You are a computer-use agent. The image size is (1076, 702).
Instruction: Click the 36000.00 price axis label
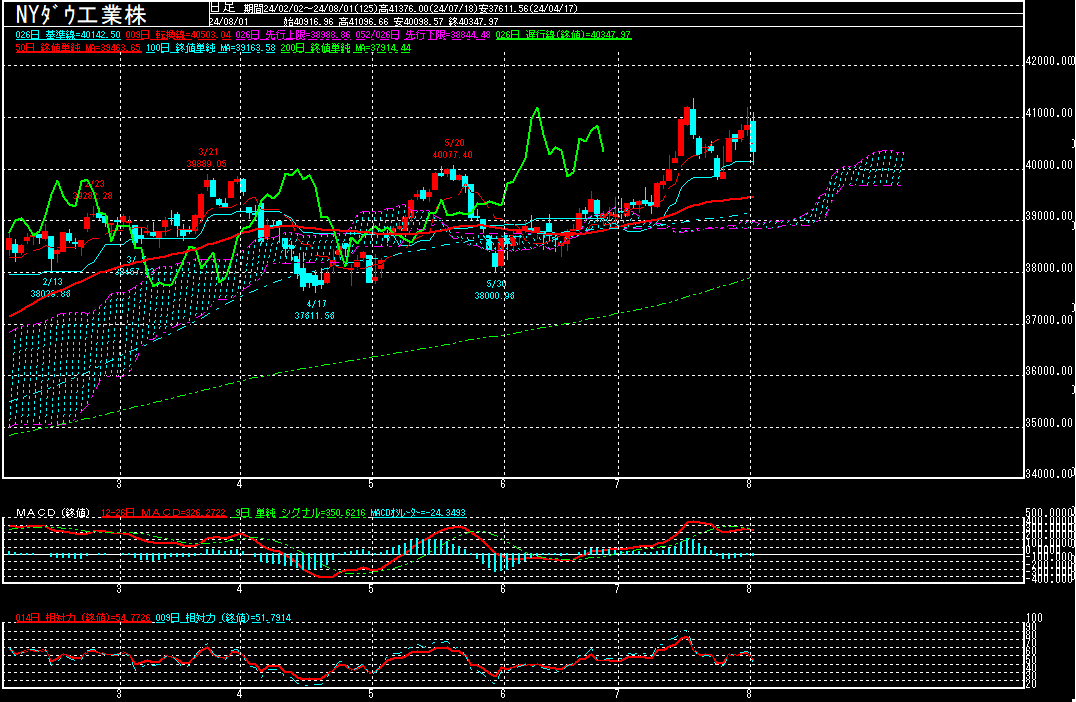pos(1049,371)
